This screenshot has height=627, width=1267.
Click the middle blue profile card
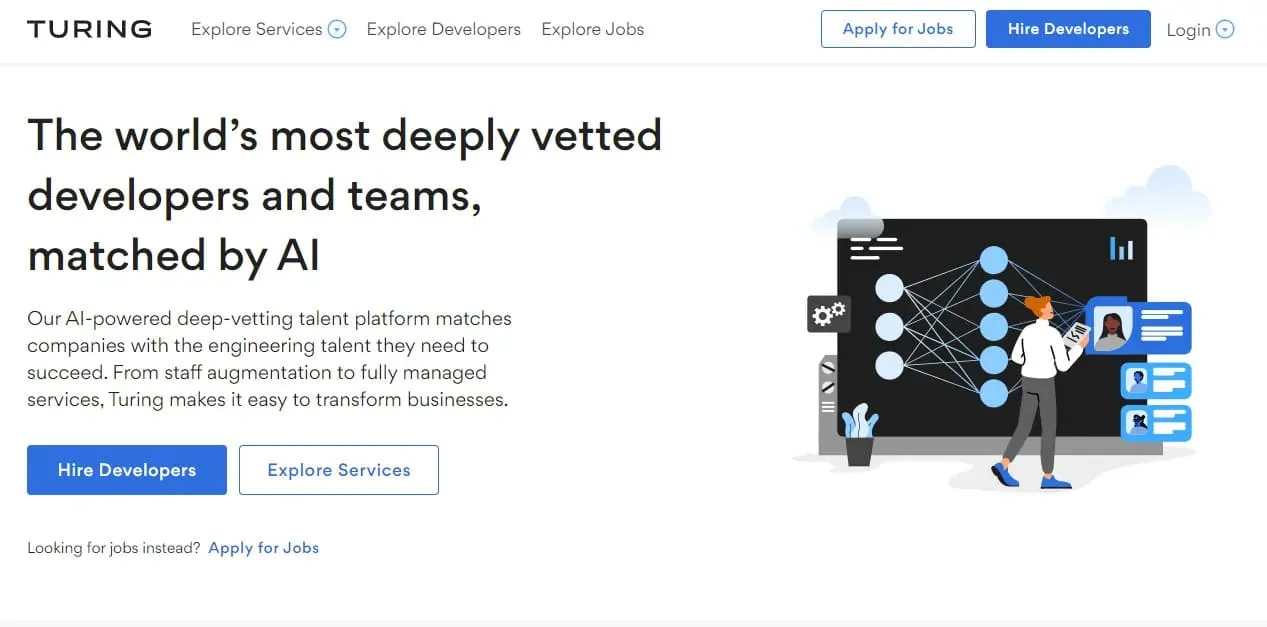pos(1156,381)
